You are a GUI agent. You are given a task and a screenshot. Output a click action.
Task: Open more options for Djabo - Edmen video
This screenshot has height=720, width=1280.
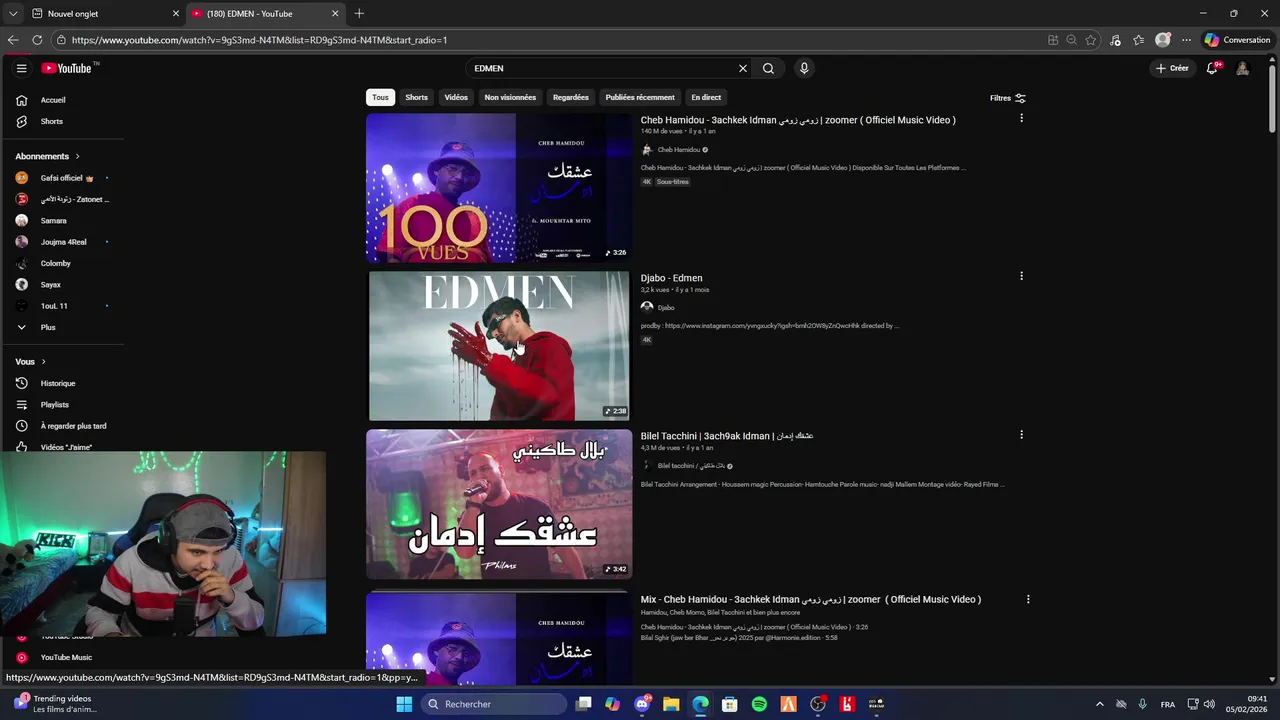[x=1021, y=276]
